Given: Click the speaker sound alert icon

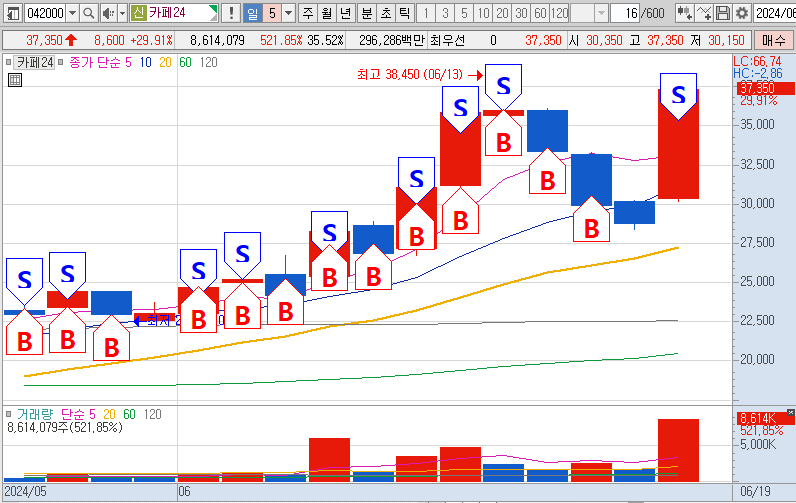Looking at the screenshot, I should (x=108, y=13).
